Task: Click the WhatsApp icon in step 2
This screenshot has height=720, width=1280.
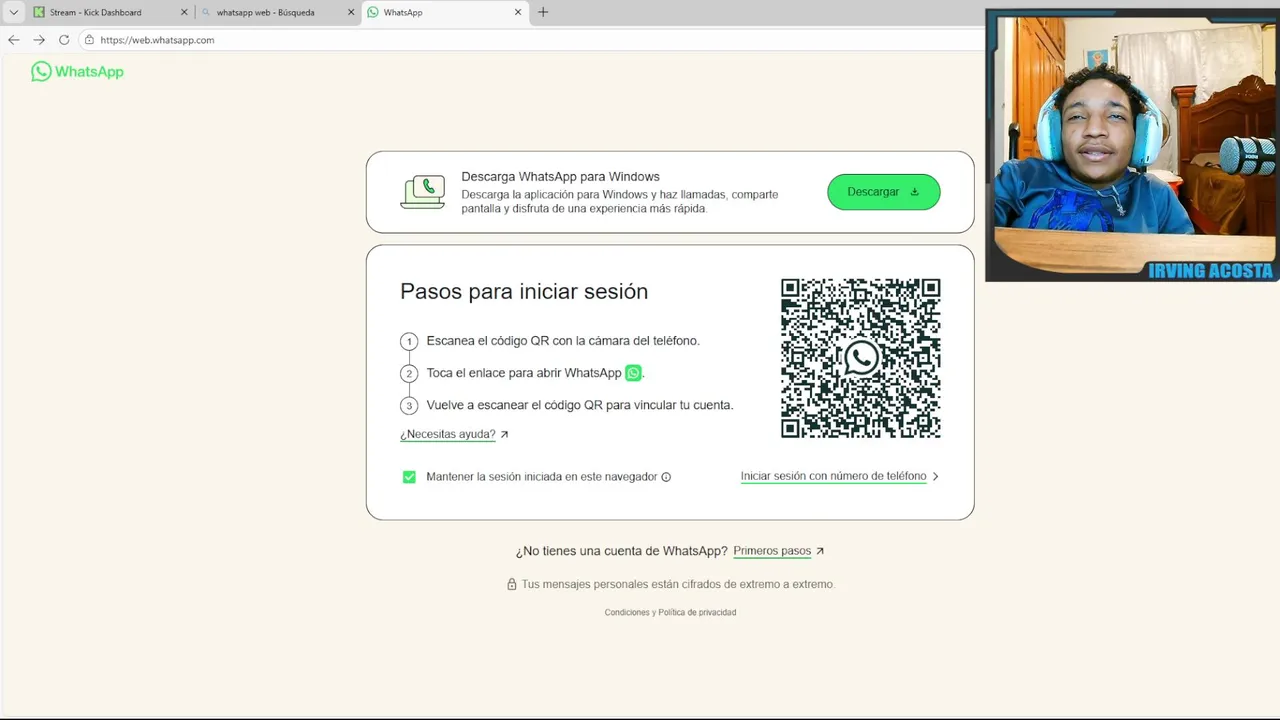Action: click(633, 373)
